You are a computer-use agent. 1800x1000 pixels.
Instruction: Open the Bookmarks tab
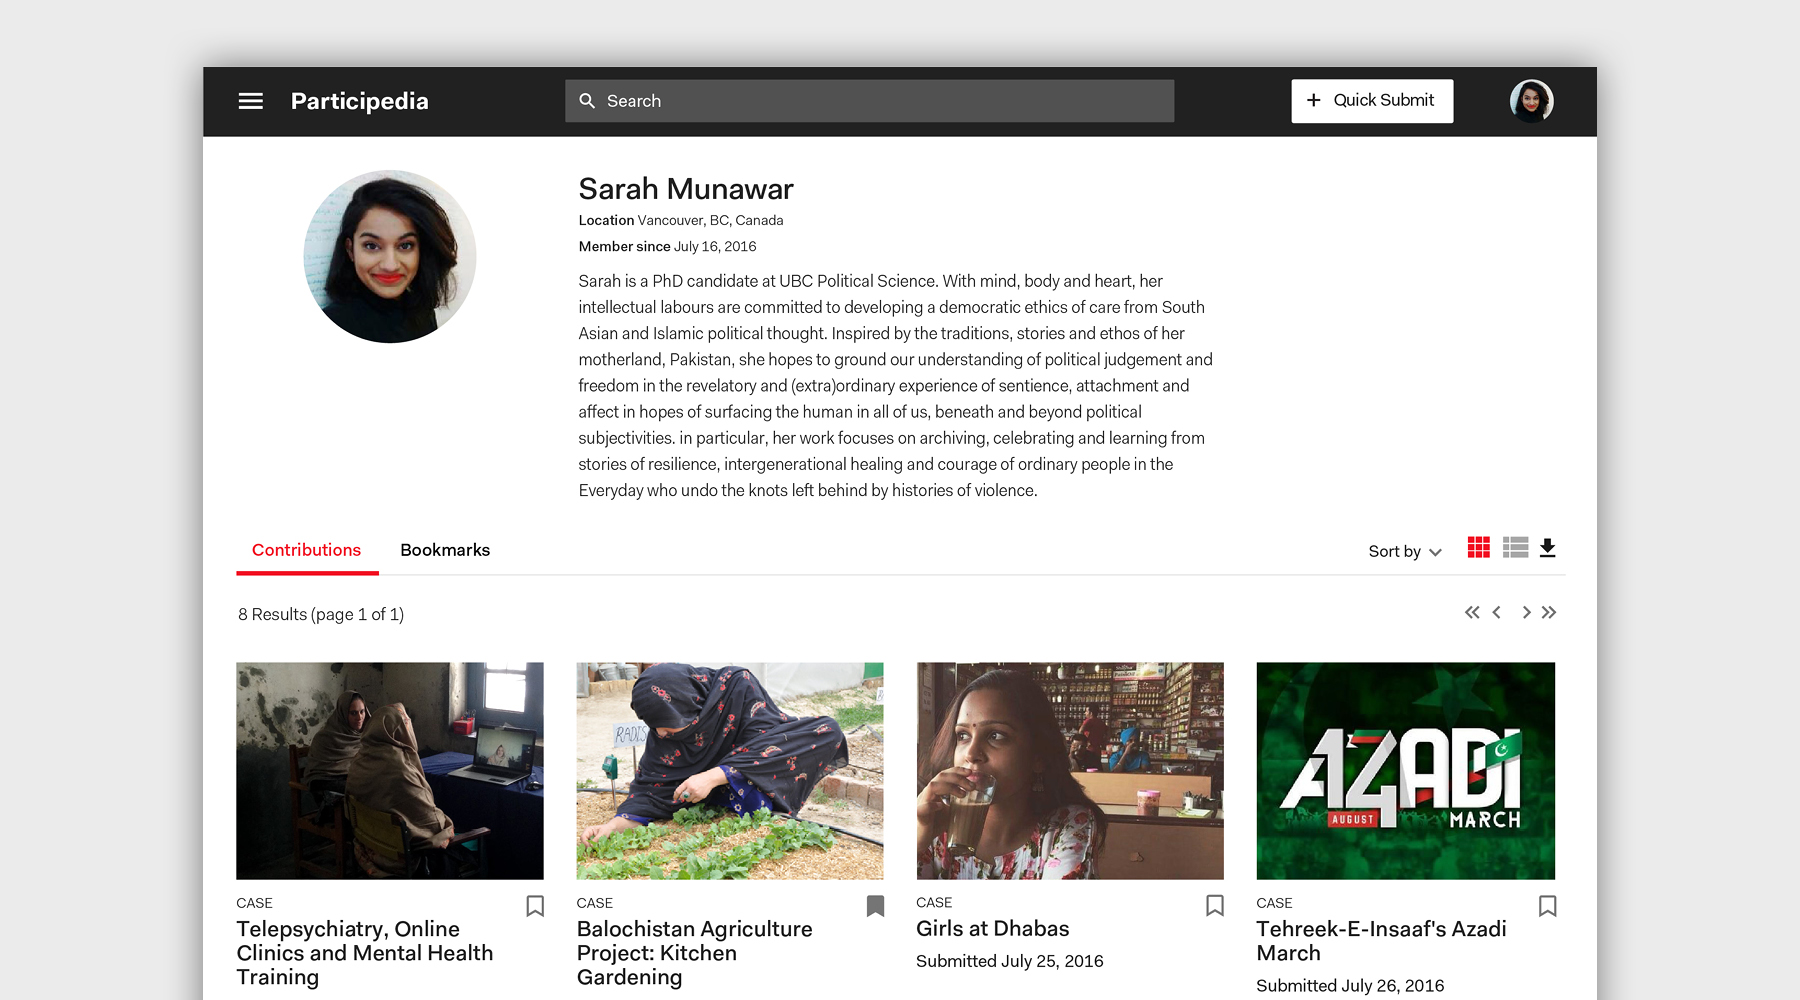(x=445, y=550)
